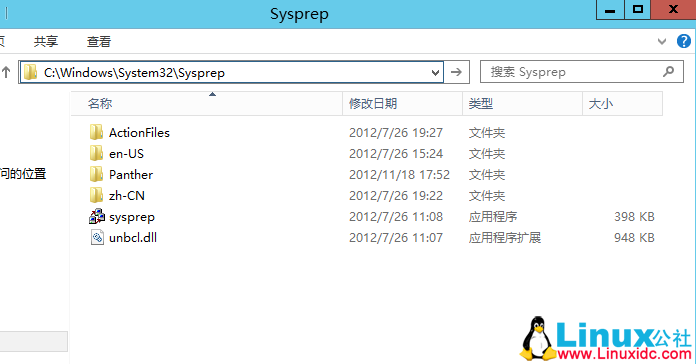696x364 pixels.
Task: Click the 应用程序 type cell for sysprep
Action: point(493,217)
